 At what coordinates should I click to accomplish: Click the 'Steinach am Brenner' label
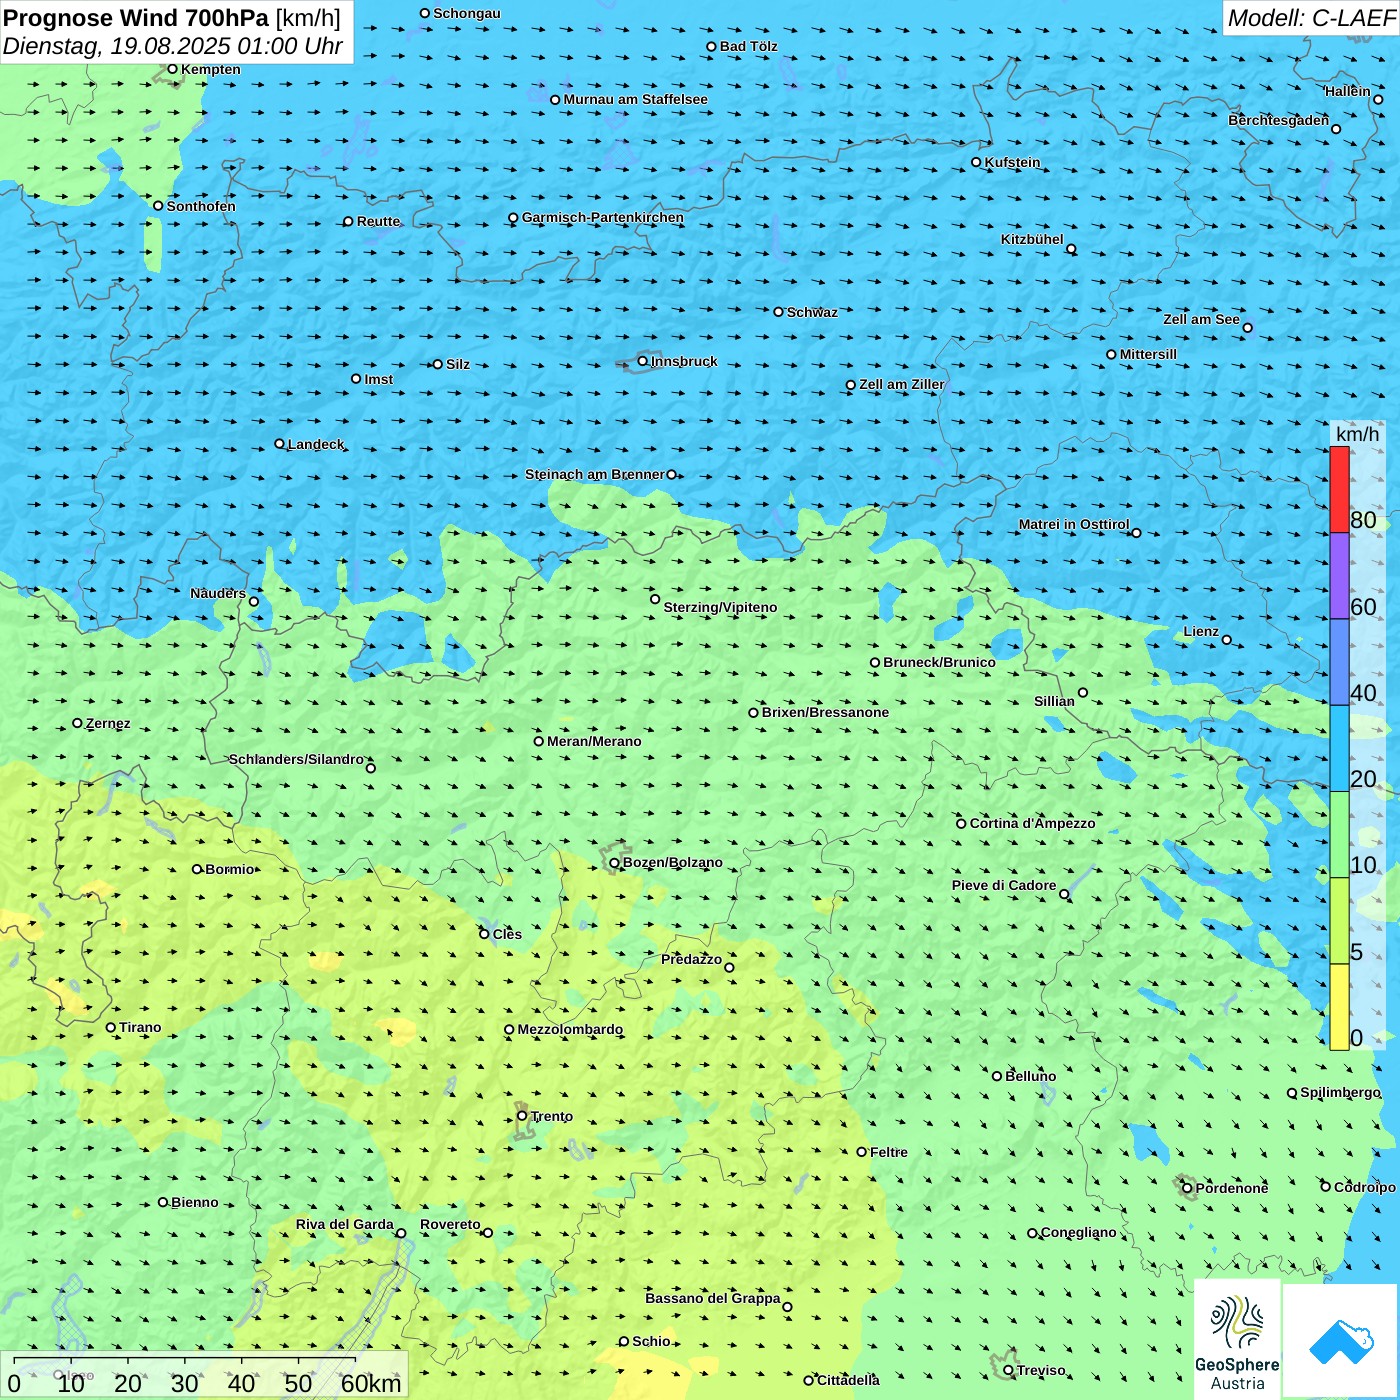(x=594, y=474)
